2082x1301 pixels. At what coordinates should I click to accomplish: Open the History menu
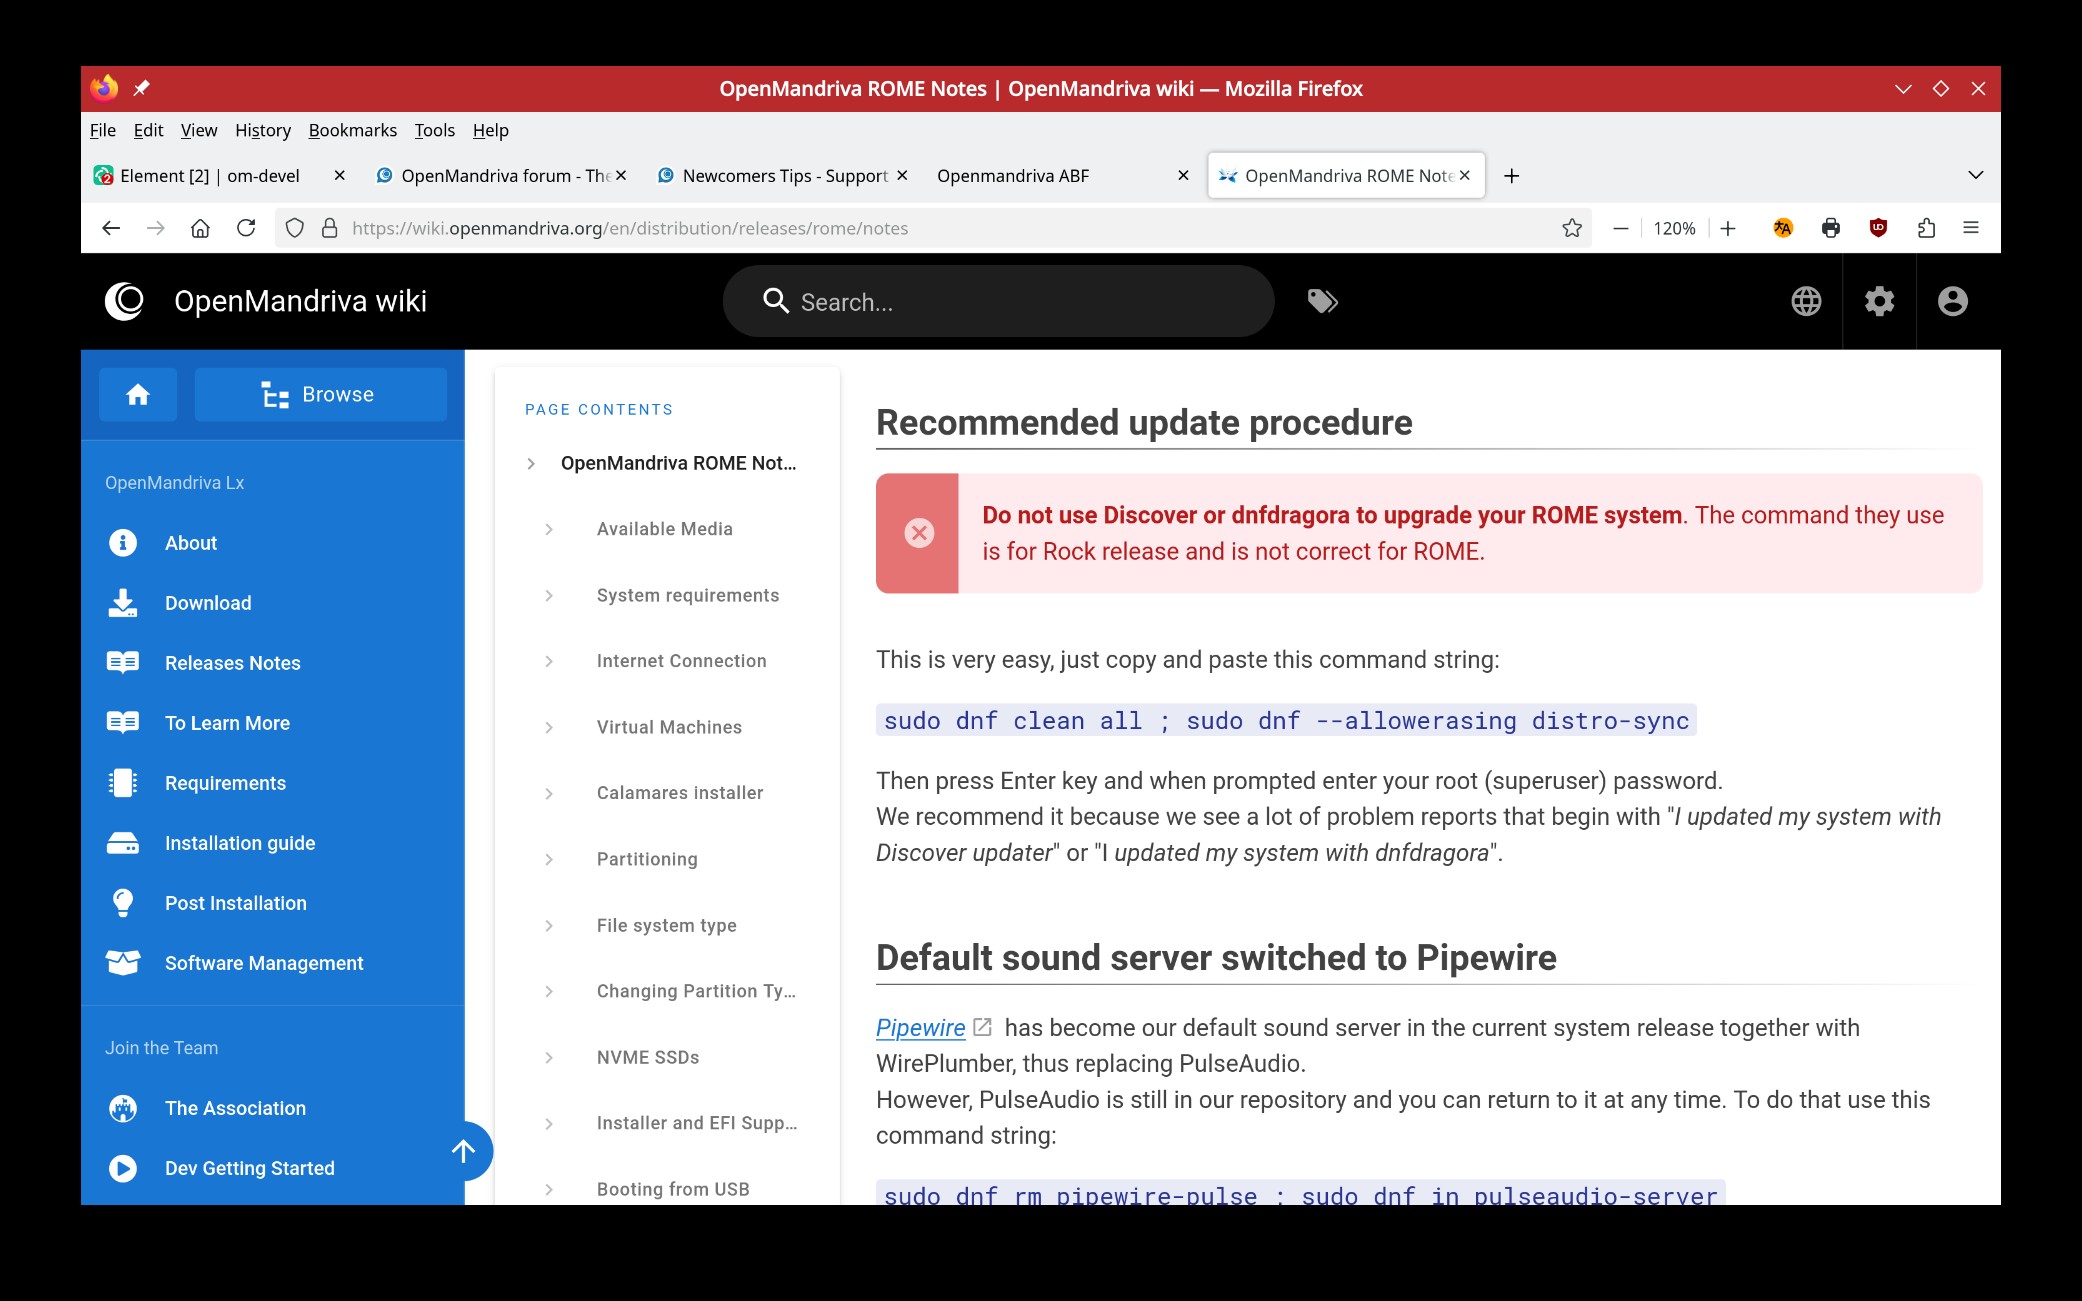point(262,130)
